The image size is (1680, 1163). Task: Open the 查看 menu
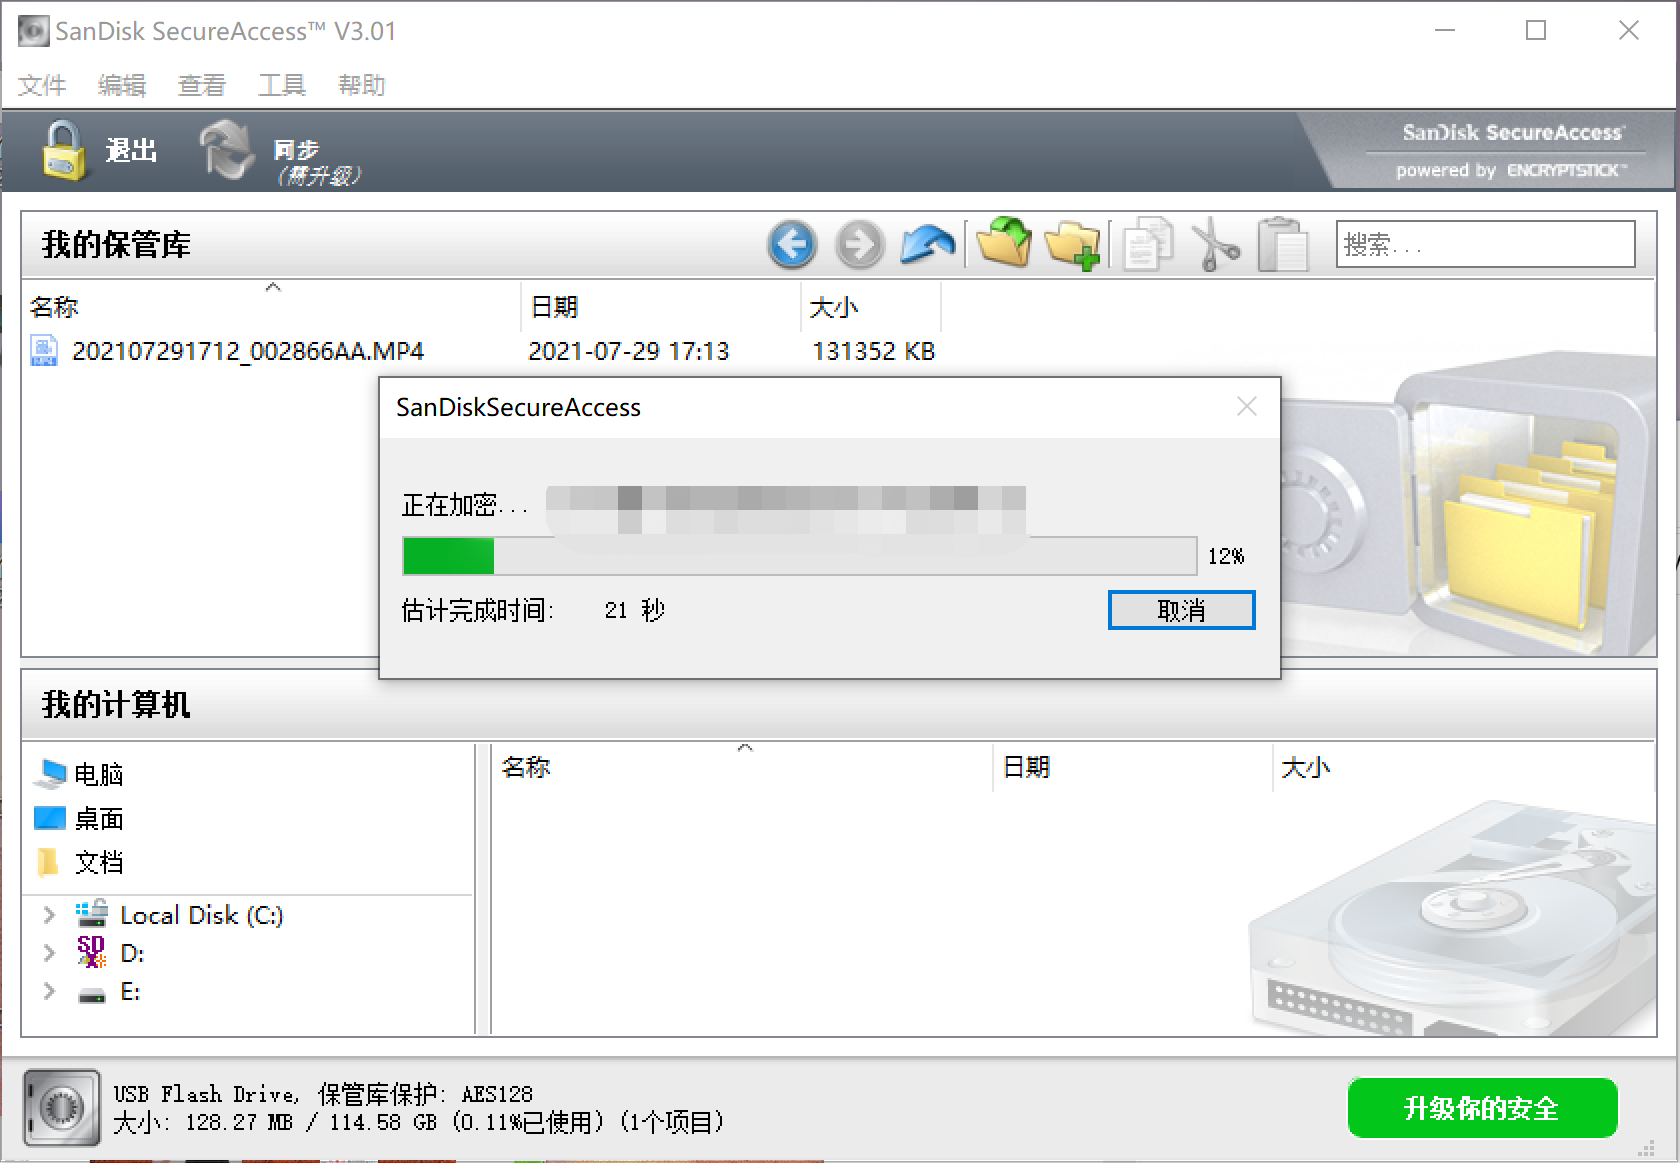pyautogui.click(x=202, y=85)
